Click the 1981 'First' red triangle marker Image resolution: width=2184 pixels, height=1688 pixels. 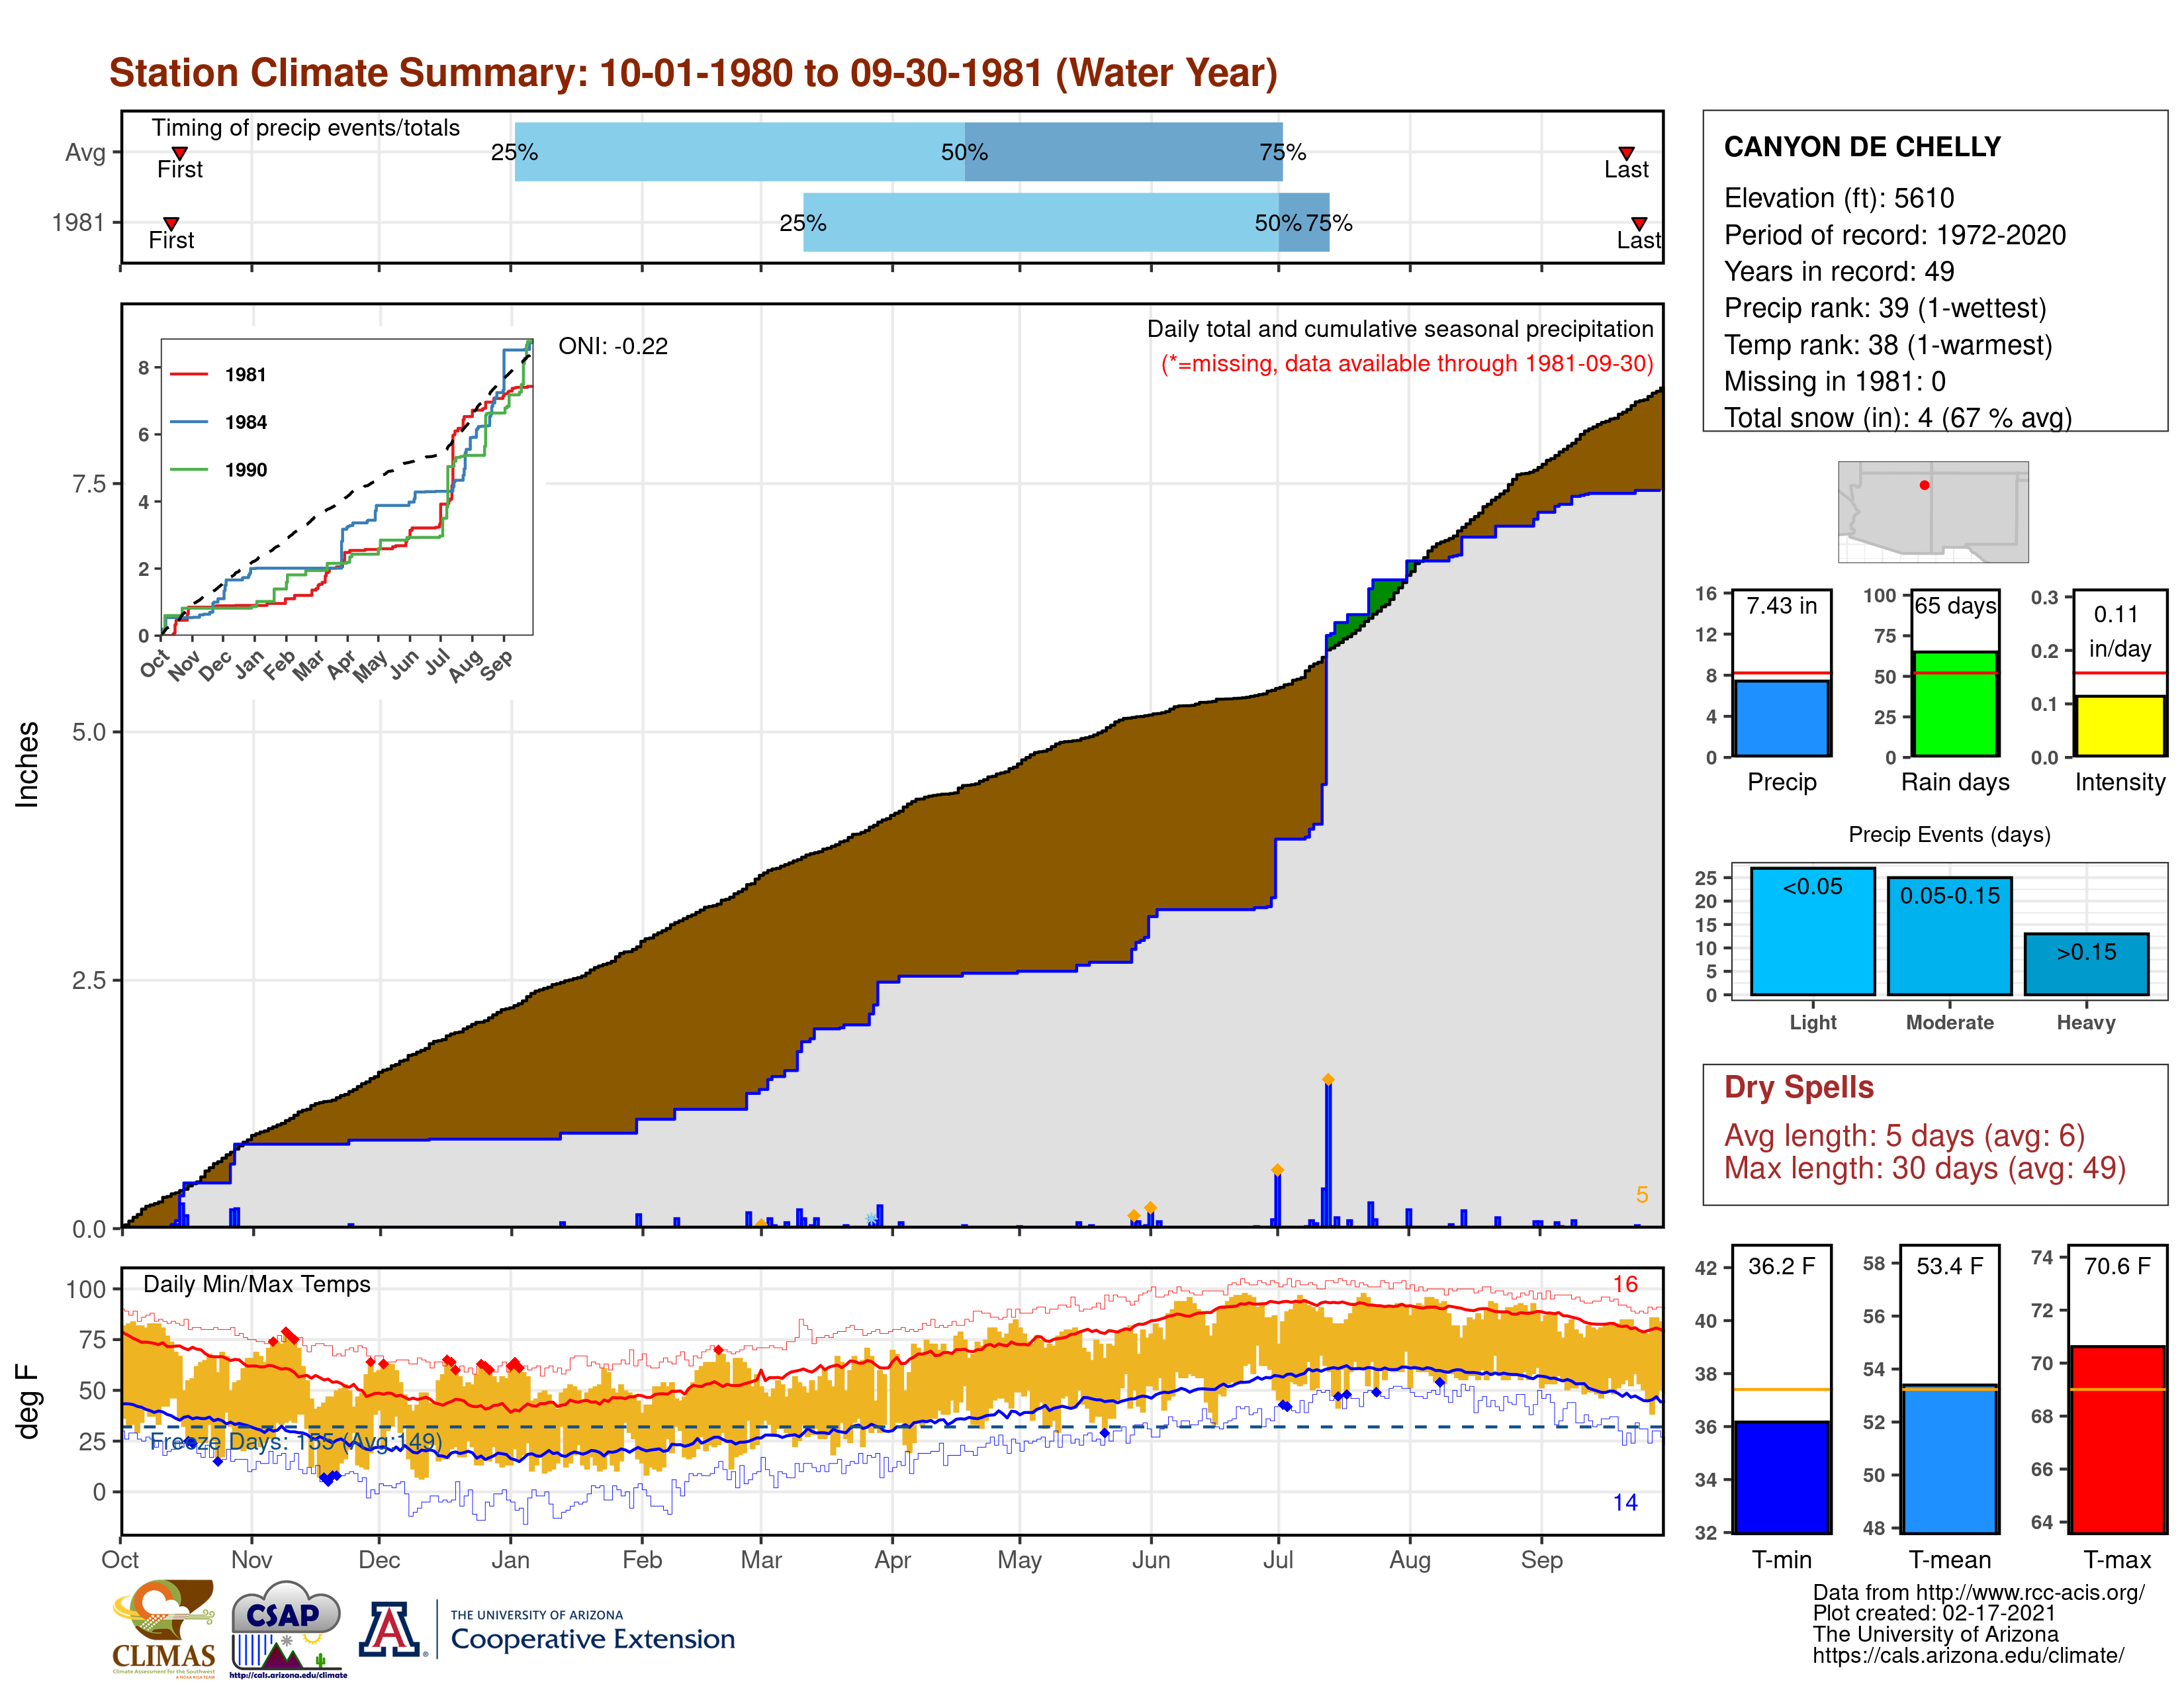[x=171, y=223]
